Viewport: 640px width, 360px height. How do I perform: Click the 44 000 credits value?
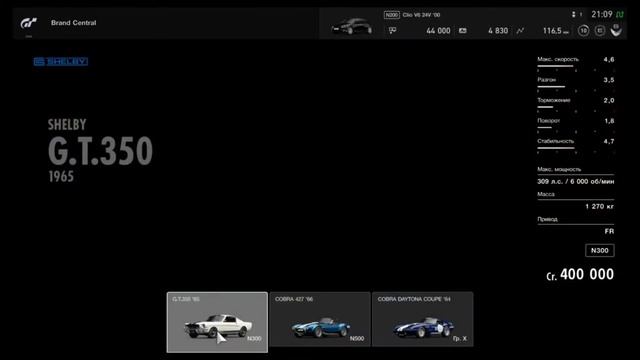(x=438, y=31)
